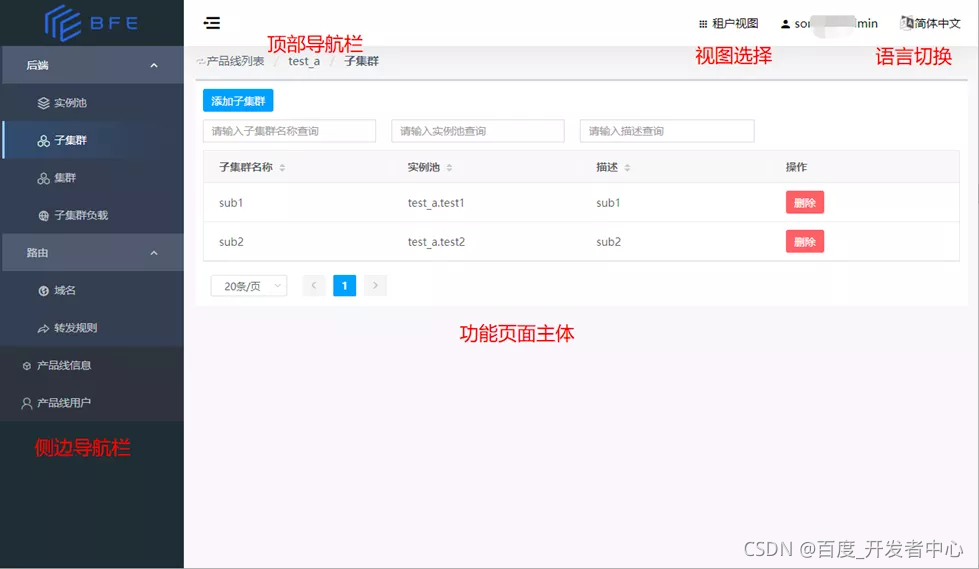Viewport: 979px width, 569px height.
Task: Collapse the 后端 menu section
Action: click(92, 65)
